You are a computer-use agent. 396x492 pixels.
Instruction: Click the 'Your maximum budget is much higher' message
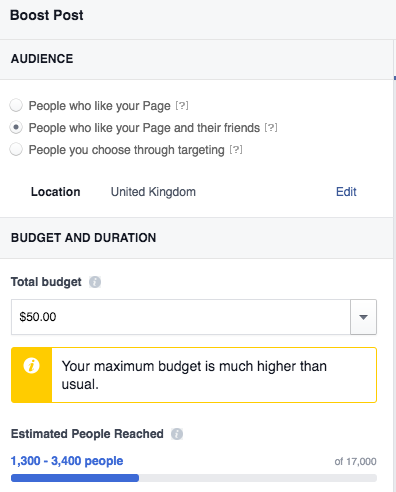click(194, 375)
